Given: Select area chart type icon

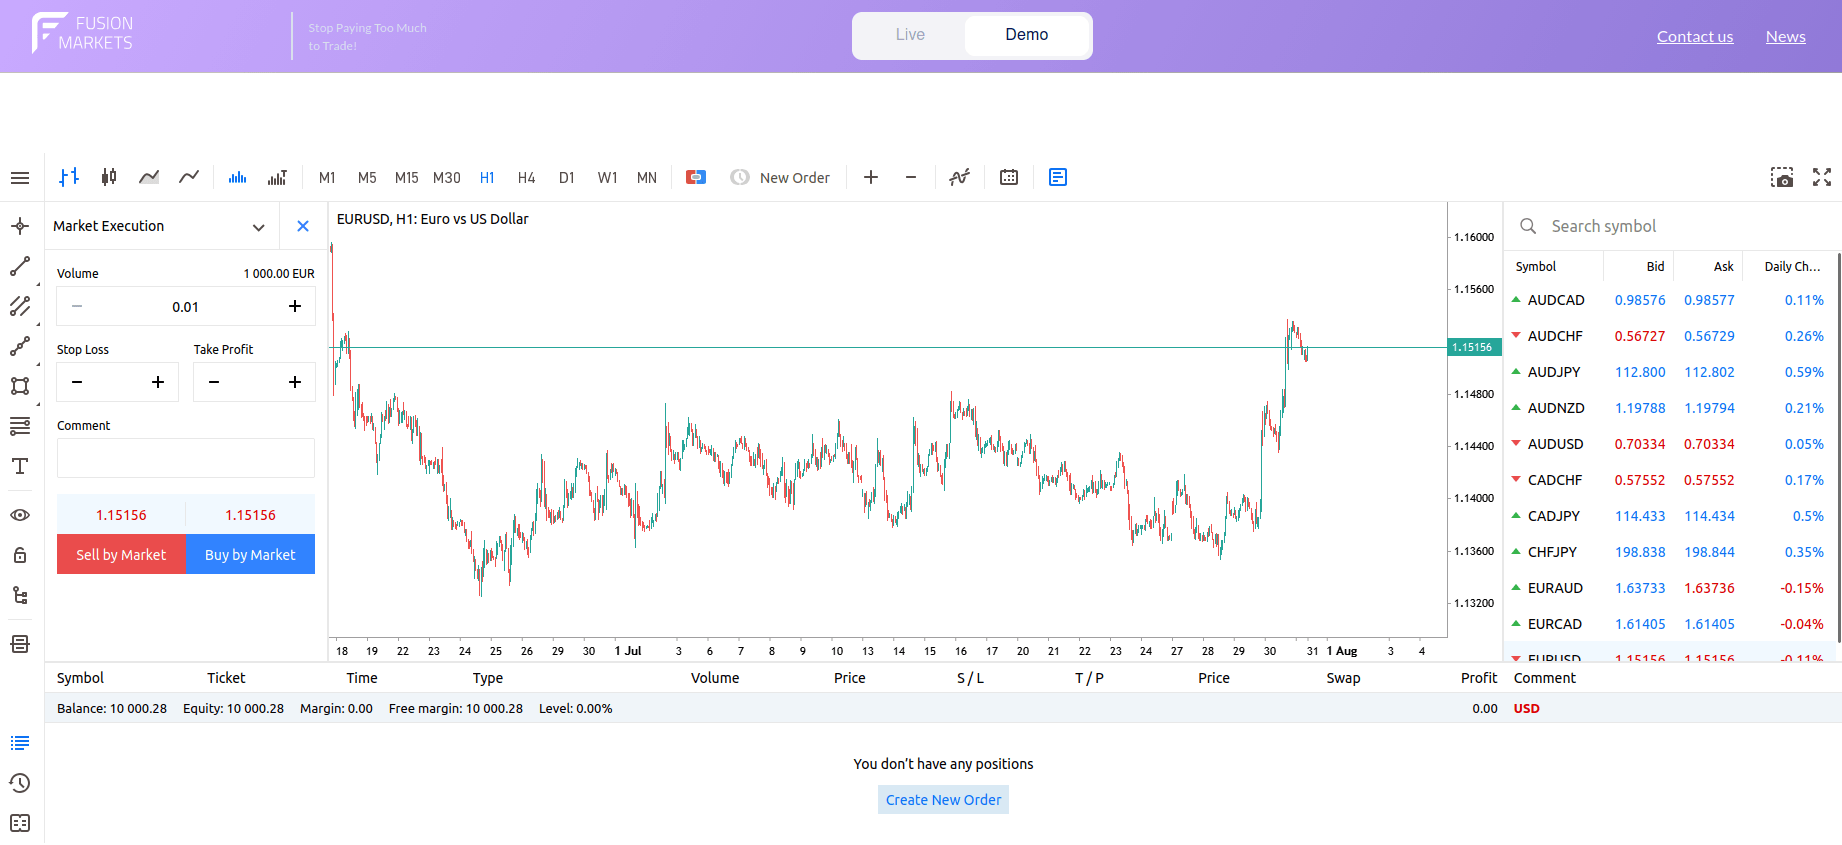Looking at the screenshot, I should pos(149,177).
